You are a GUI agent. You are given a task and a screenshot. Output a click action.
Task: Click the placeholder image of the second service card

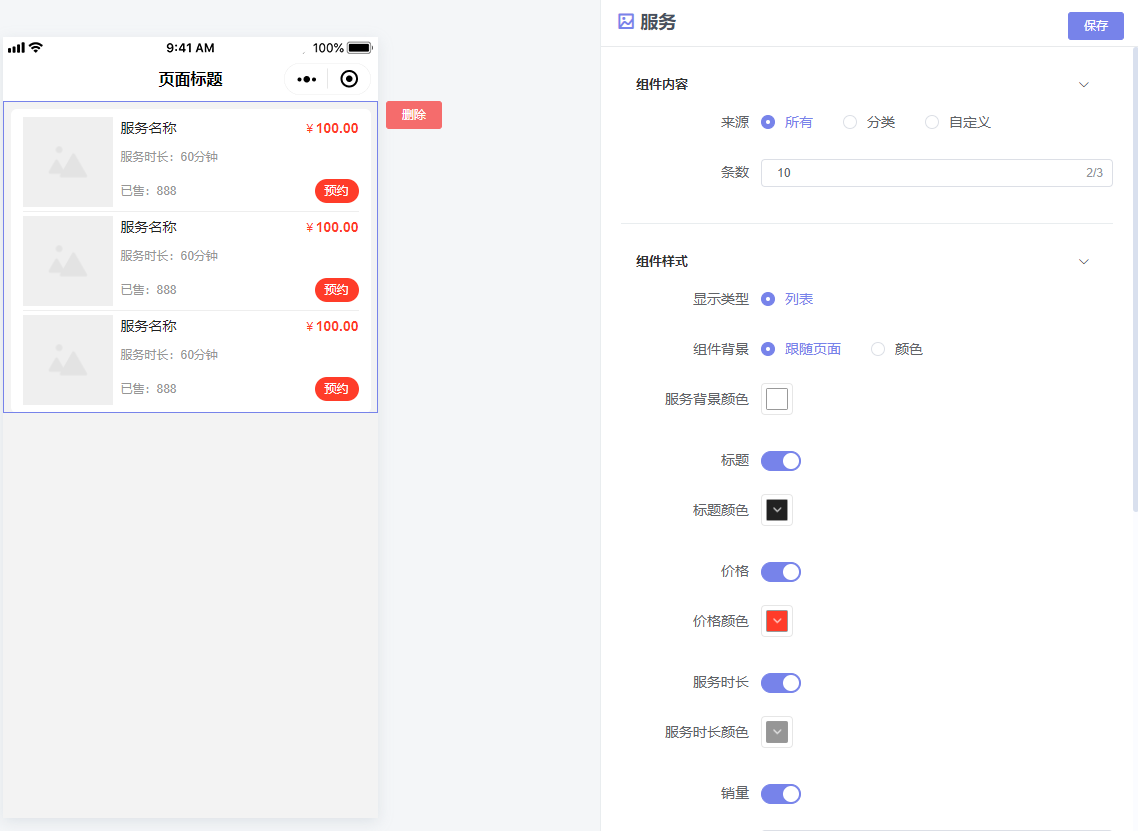point(68,261)
